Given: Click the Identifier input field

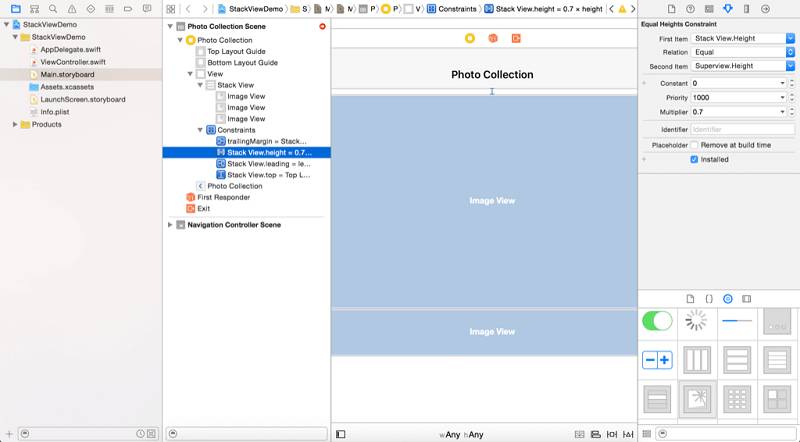Looking at the screenshot, I should click(742, 130).
